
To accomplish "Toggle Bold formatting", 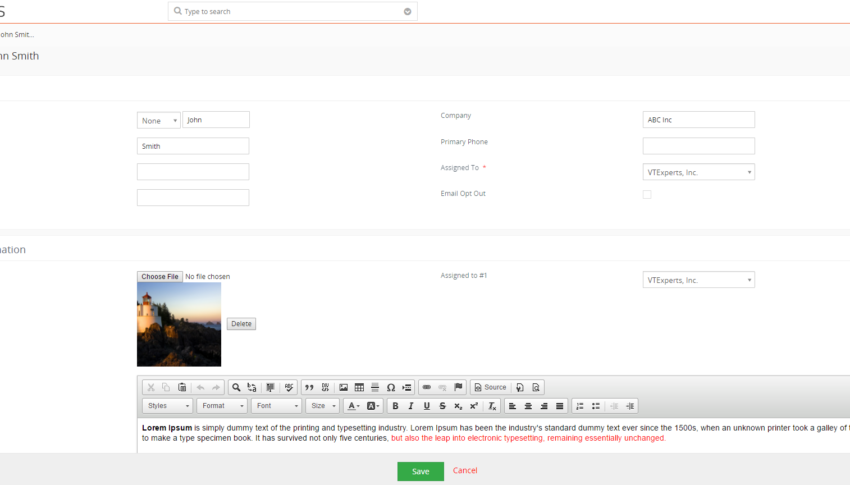I will (x=395, y=406).
